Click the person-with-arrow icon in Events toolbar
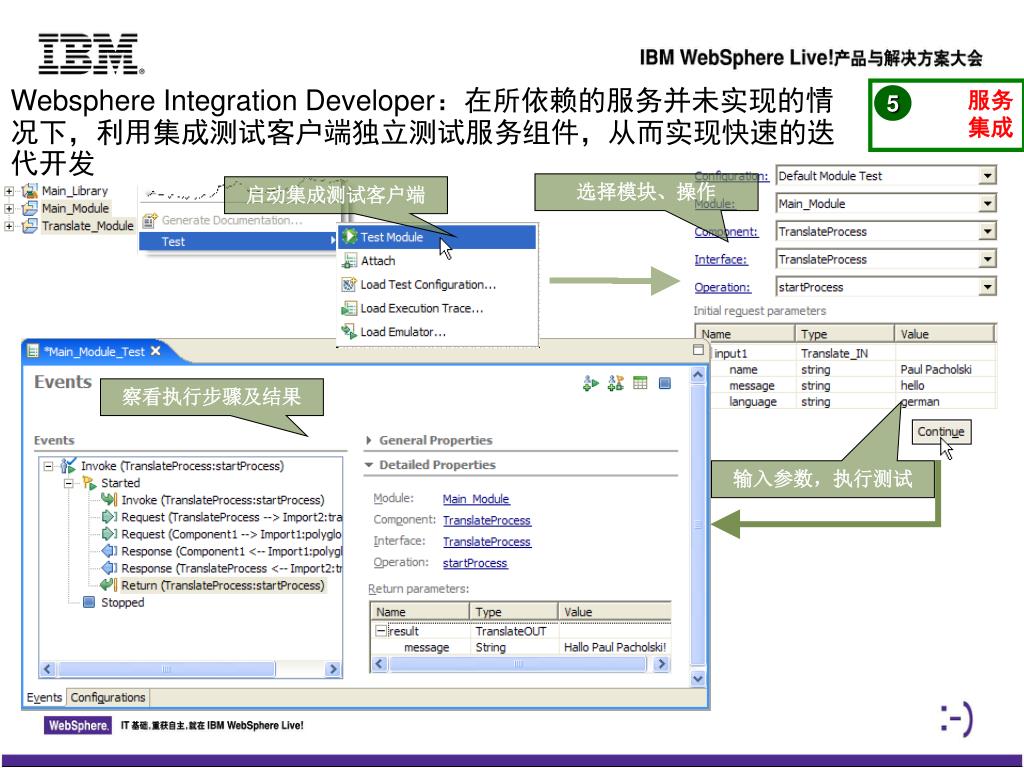This screenshot has height=768, width=1024. coord(615,383)
